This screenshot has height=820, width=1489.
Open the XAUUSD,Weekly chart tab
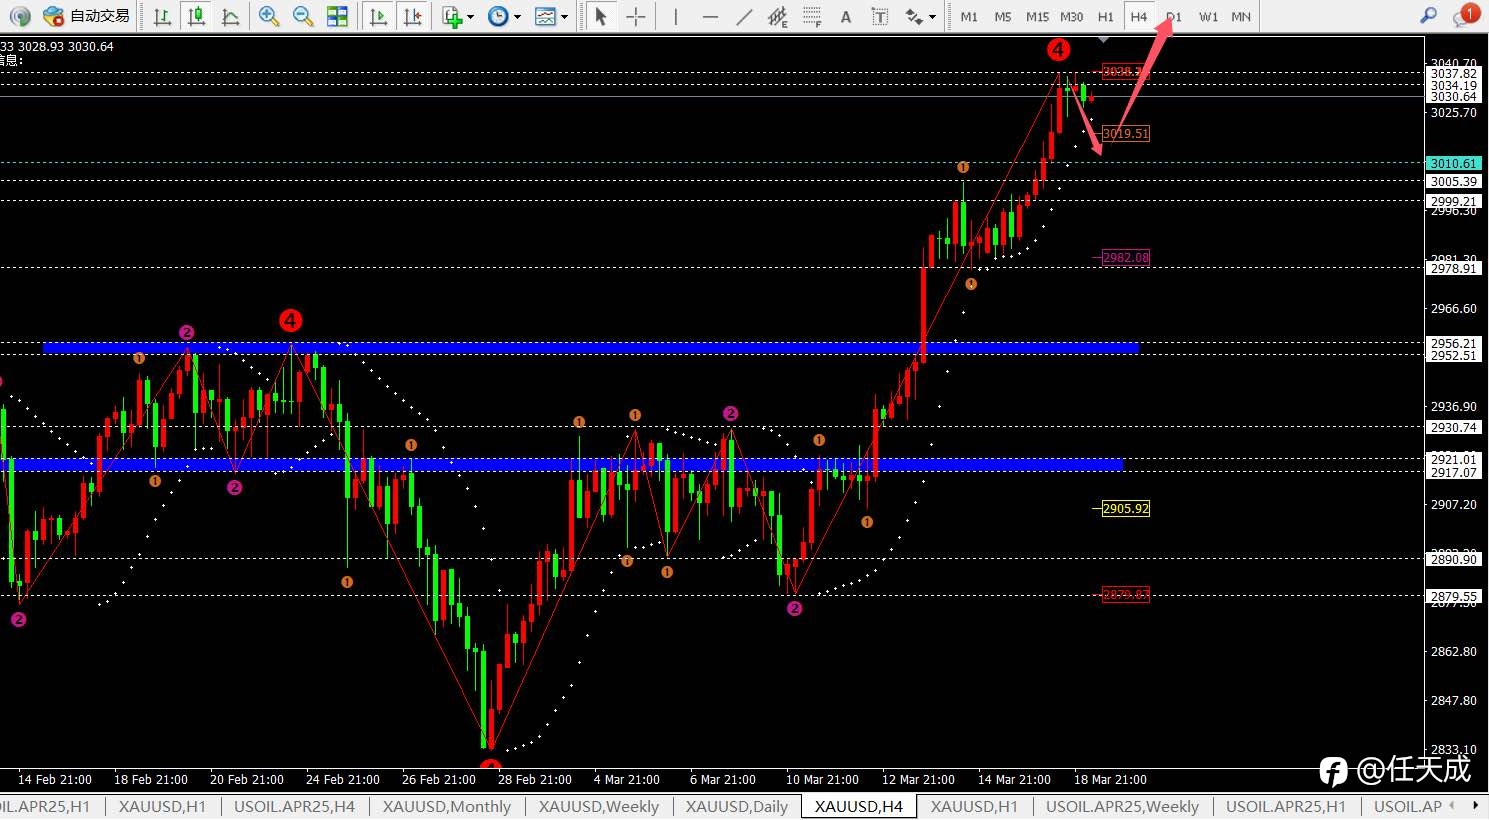[598, 806]
